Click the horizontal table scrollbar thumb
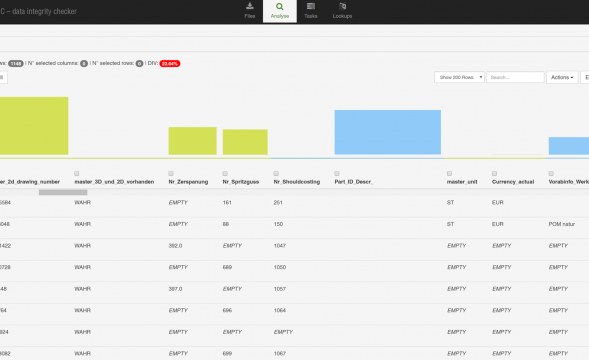The image size is (589, 360). tap(63, 192)
